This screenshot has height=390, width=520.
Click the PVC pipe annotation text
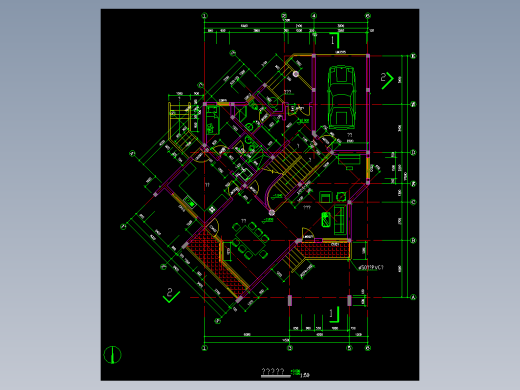(371, 267)
